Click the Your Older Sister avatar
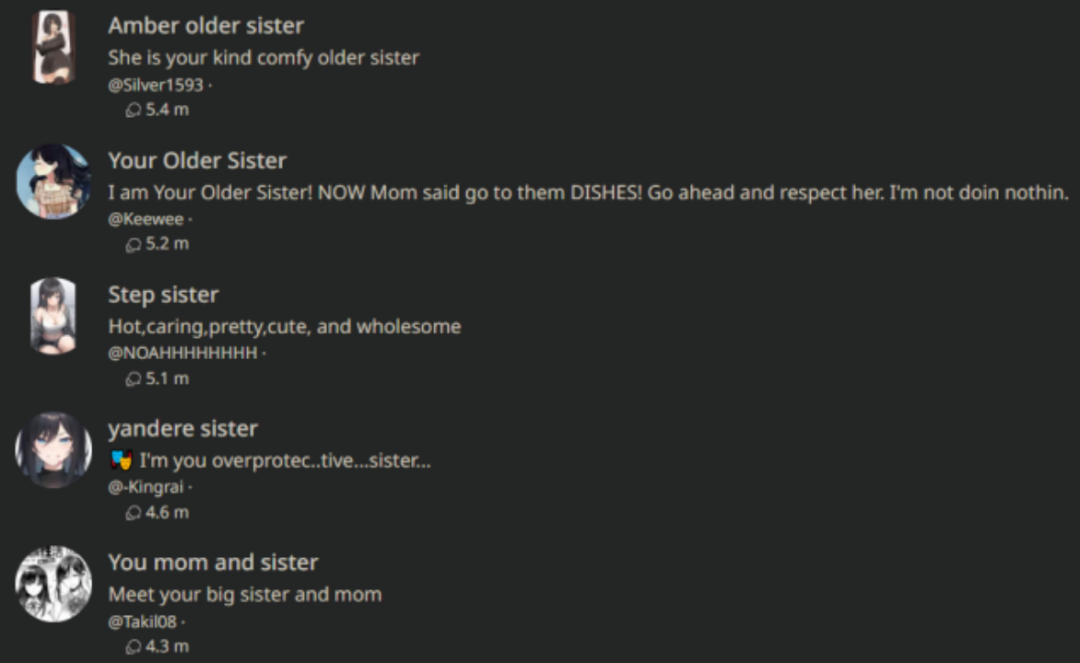Viewport: 1080px width, 663px height. pos(53,181)
